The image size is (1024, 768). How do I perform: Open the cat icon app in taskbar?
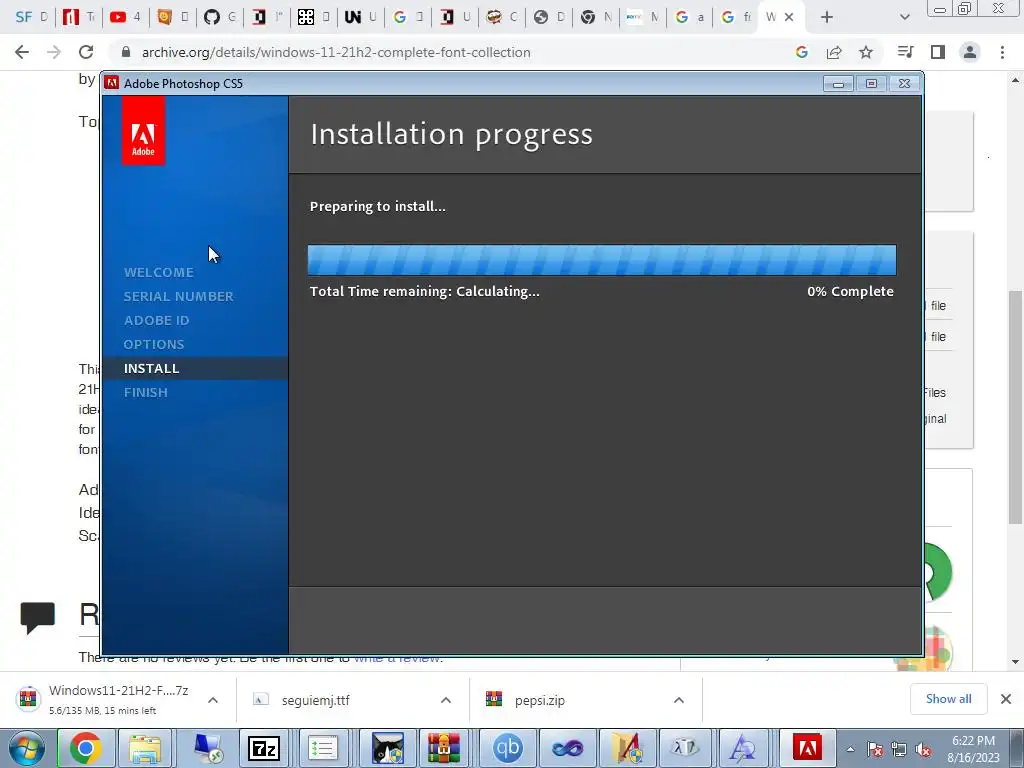388,748
